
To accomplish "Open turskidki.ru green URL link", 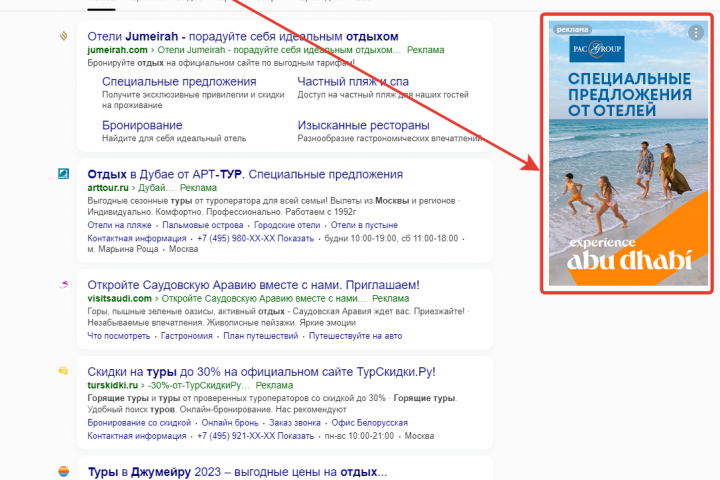I will [x=112, y=385].
